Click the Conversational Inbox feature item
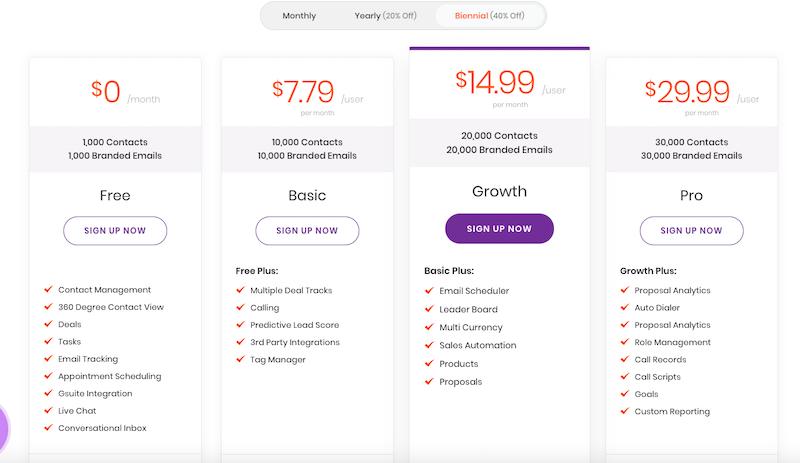800x463 pixels. (102, 428)
